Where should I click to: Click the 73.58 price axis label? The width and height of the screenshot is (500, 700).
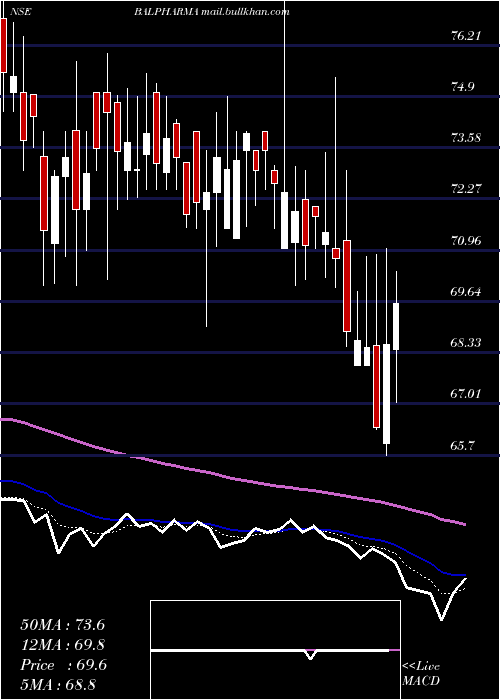pos(466,137)
